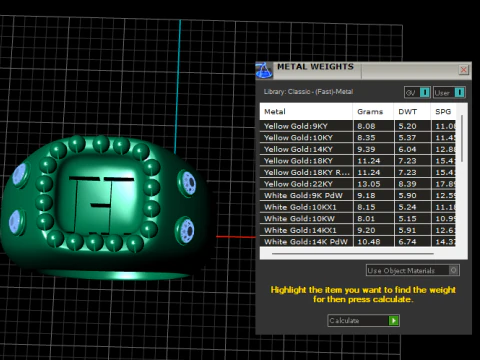
Task: Select the White Gold:14KX1 row
Action: (x=358, y=230)
